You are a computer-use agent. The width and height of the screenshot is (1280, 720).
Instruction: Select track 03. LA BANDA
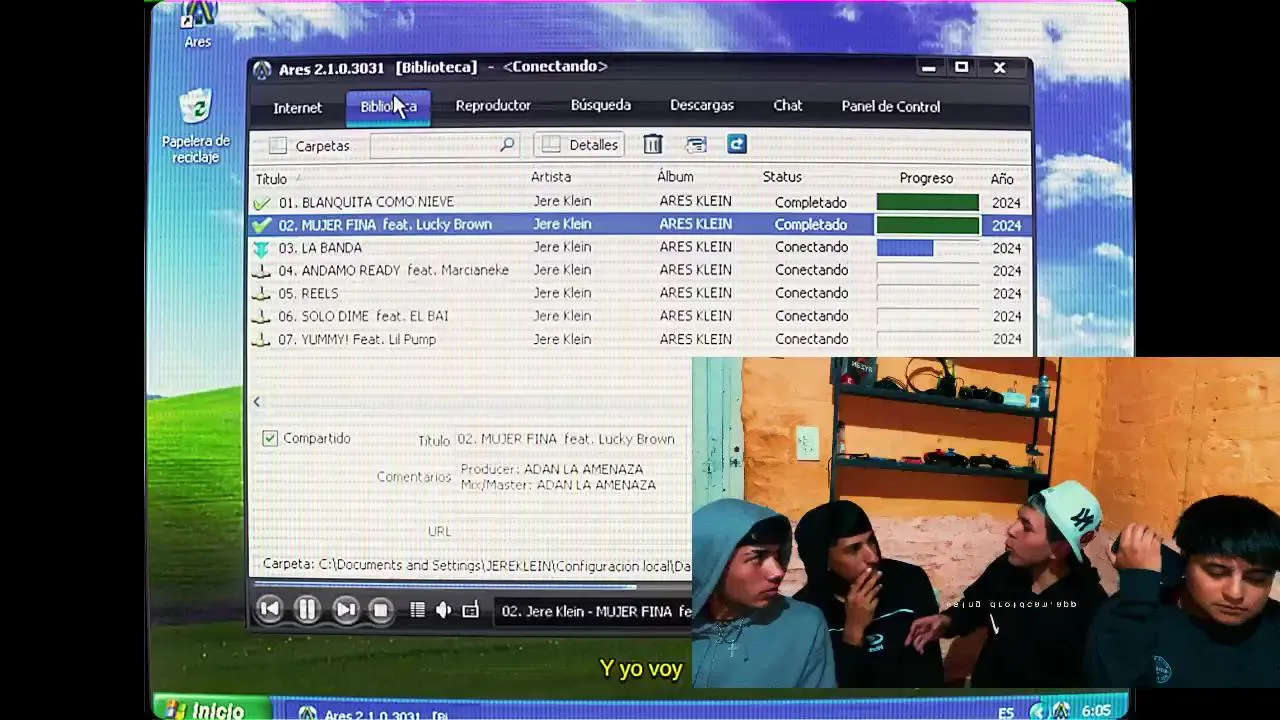click(x=640, y=248)
